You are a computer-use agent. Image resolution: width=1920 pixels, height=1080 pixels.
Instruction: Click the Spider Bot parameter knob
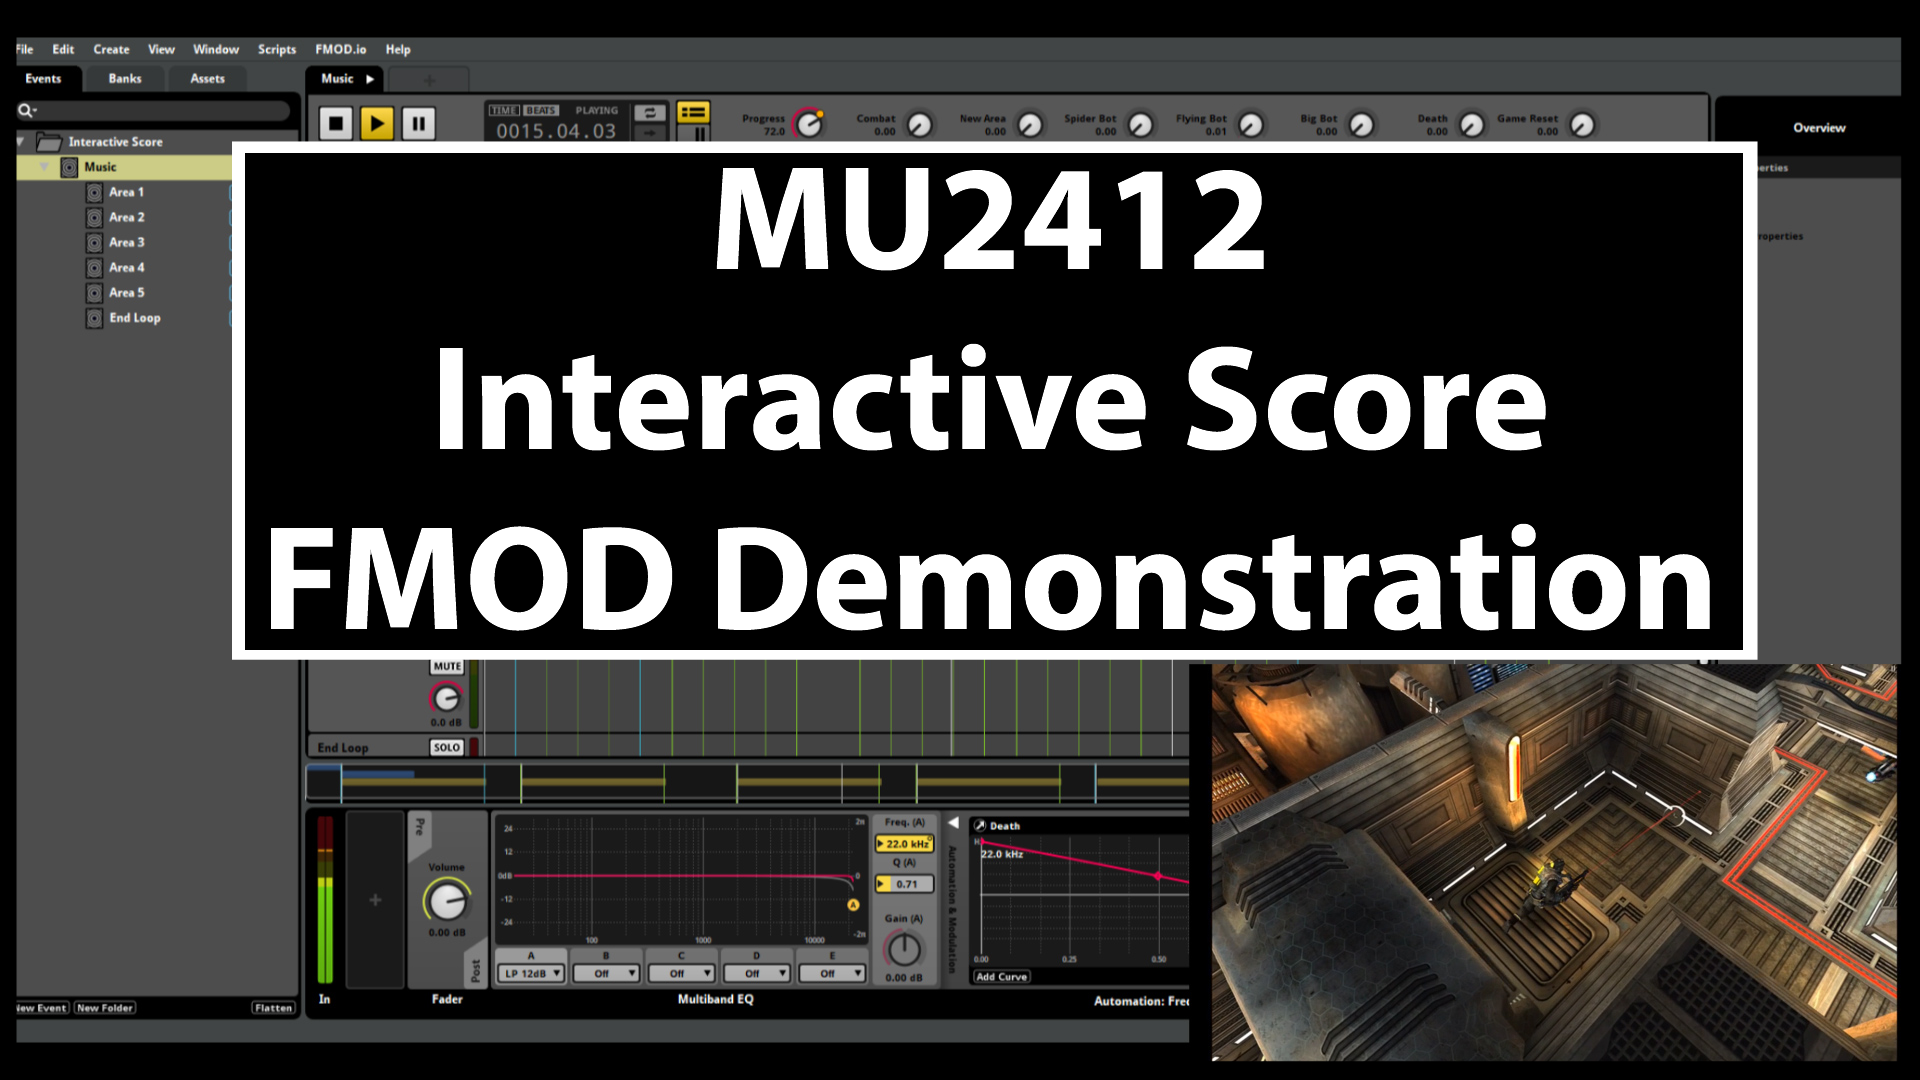click(x=1140, y=125)
